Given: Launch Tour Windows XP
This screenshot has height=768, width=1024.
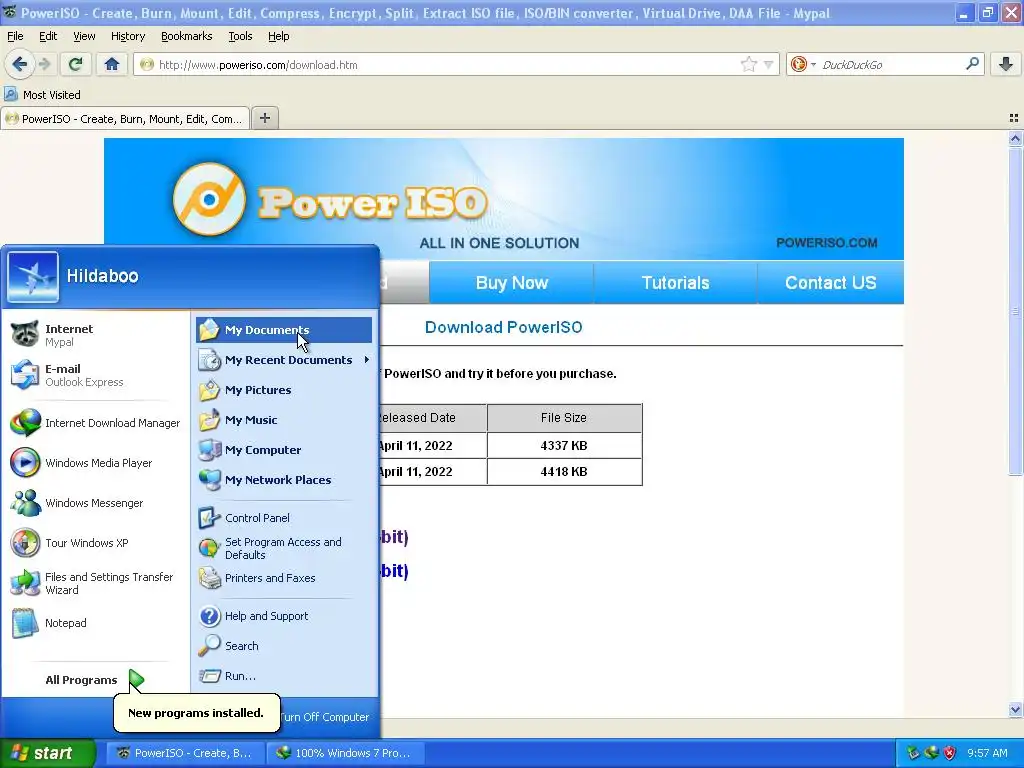Looking at the screenshot, I should [96, 543].
